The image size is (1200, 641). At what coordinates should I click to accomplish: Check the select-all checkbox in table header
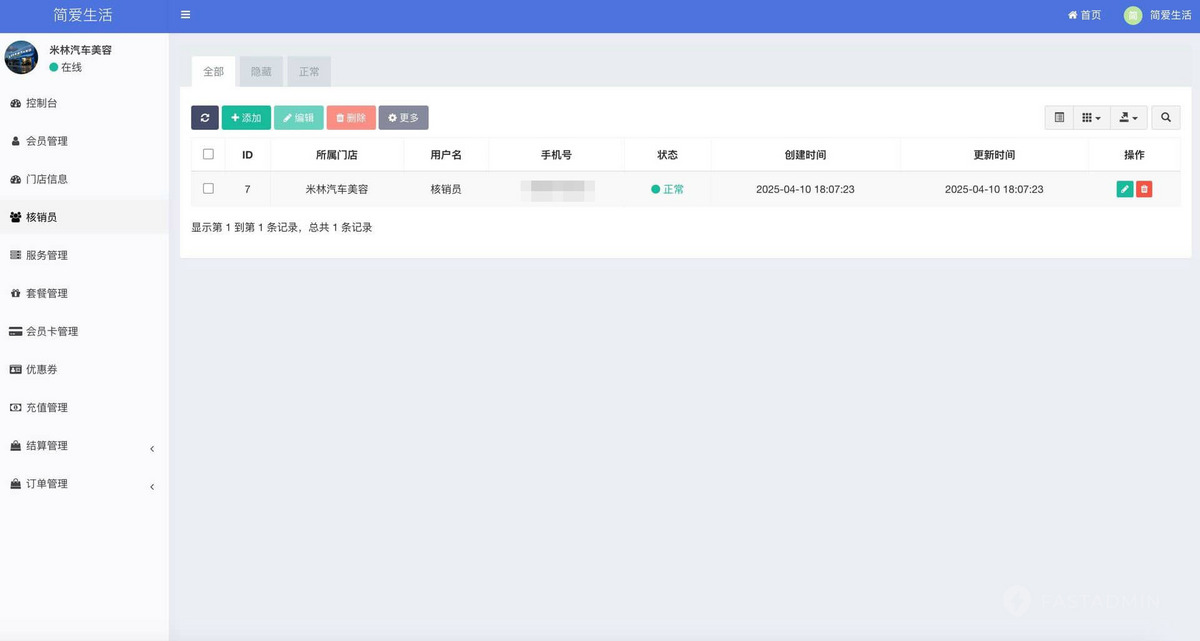point(208,154)
